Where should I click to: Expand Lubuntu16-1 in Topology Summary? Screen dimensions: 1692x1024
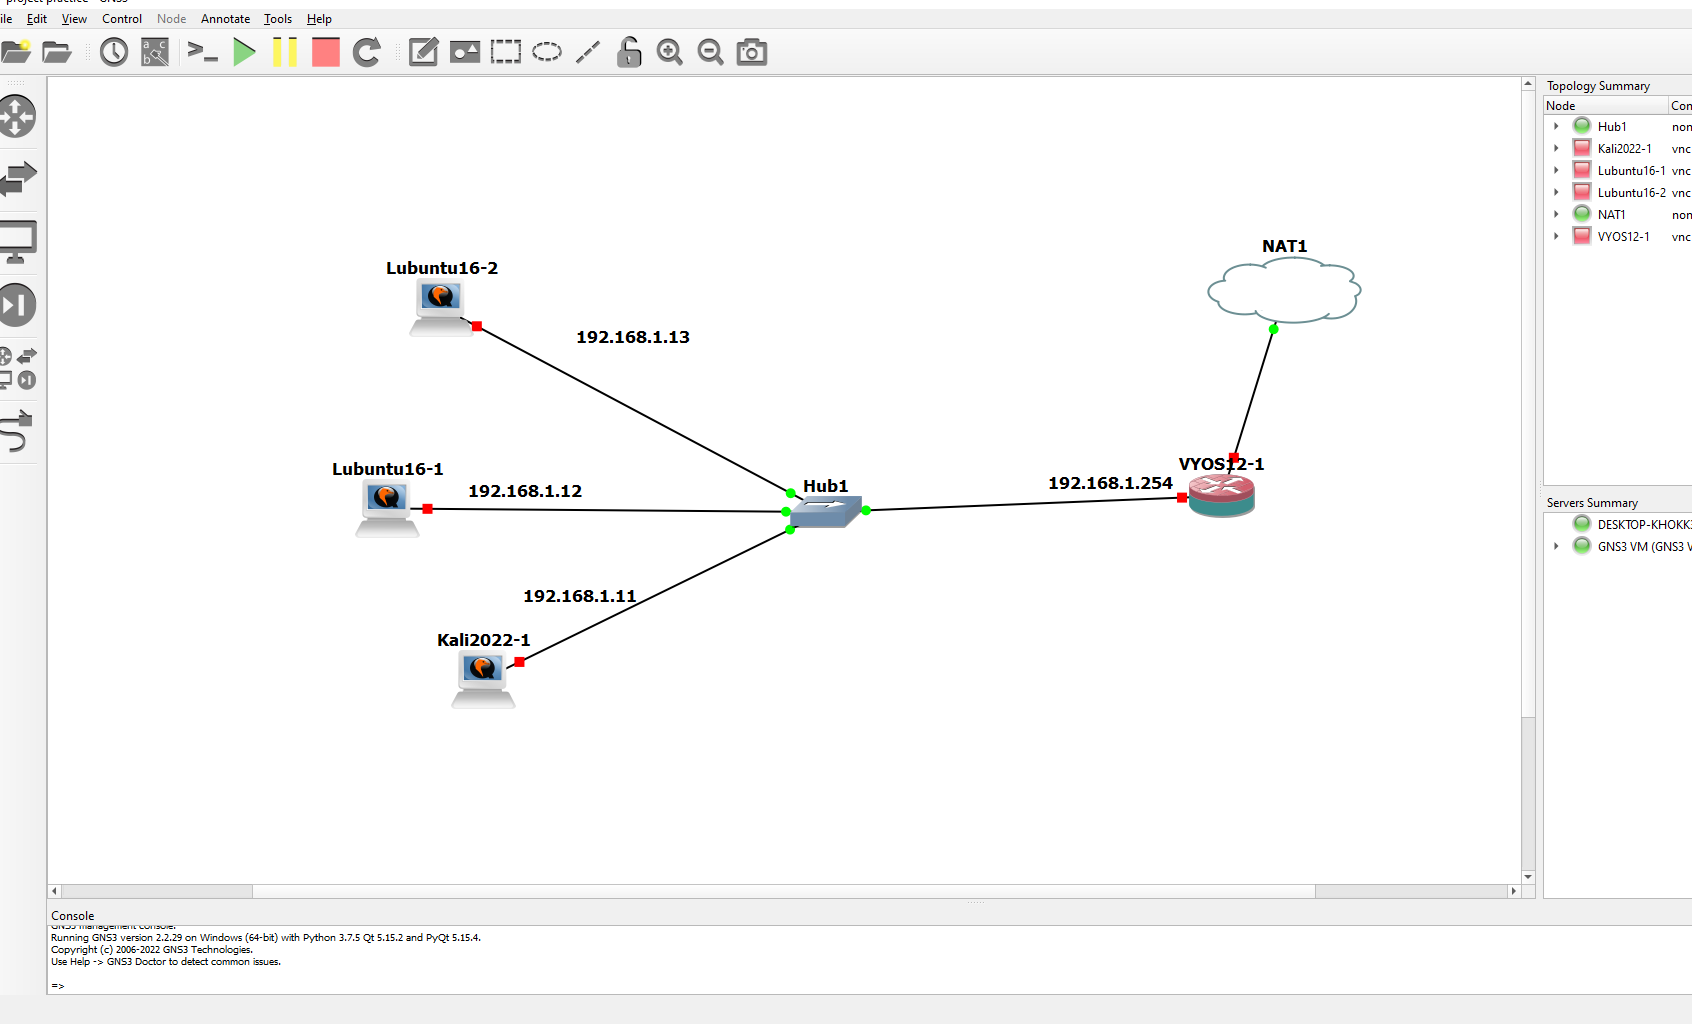[1556, 171]
